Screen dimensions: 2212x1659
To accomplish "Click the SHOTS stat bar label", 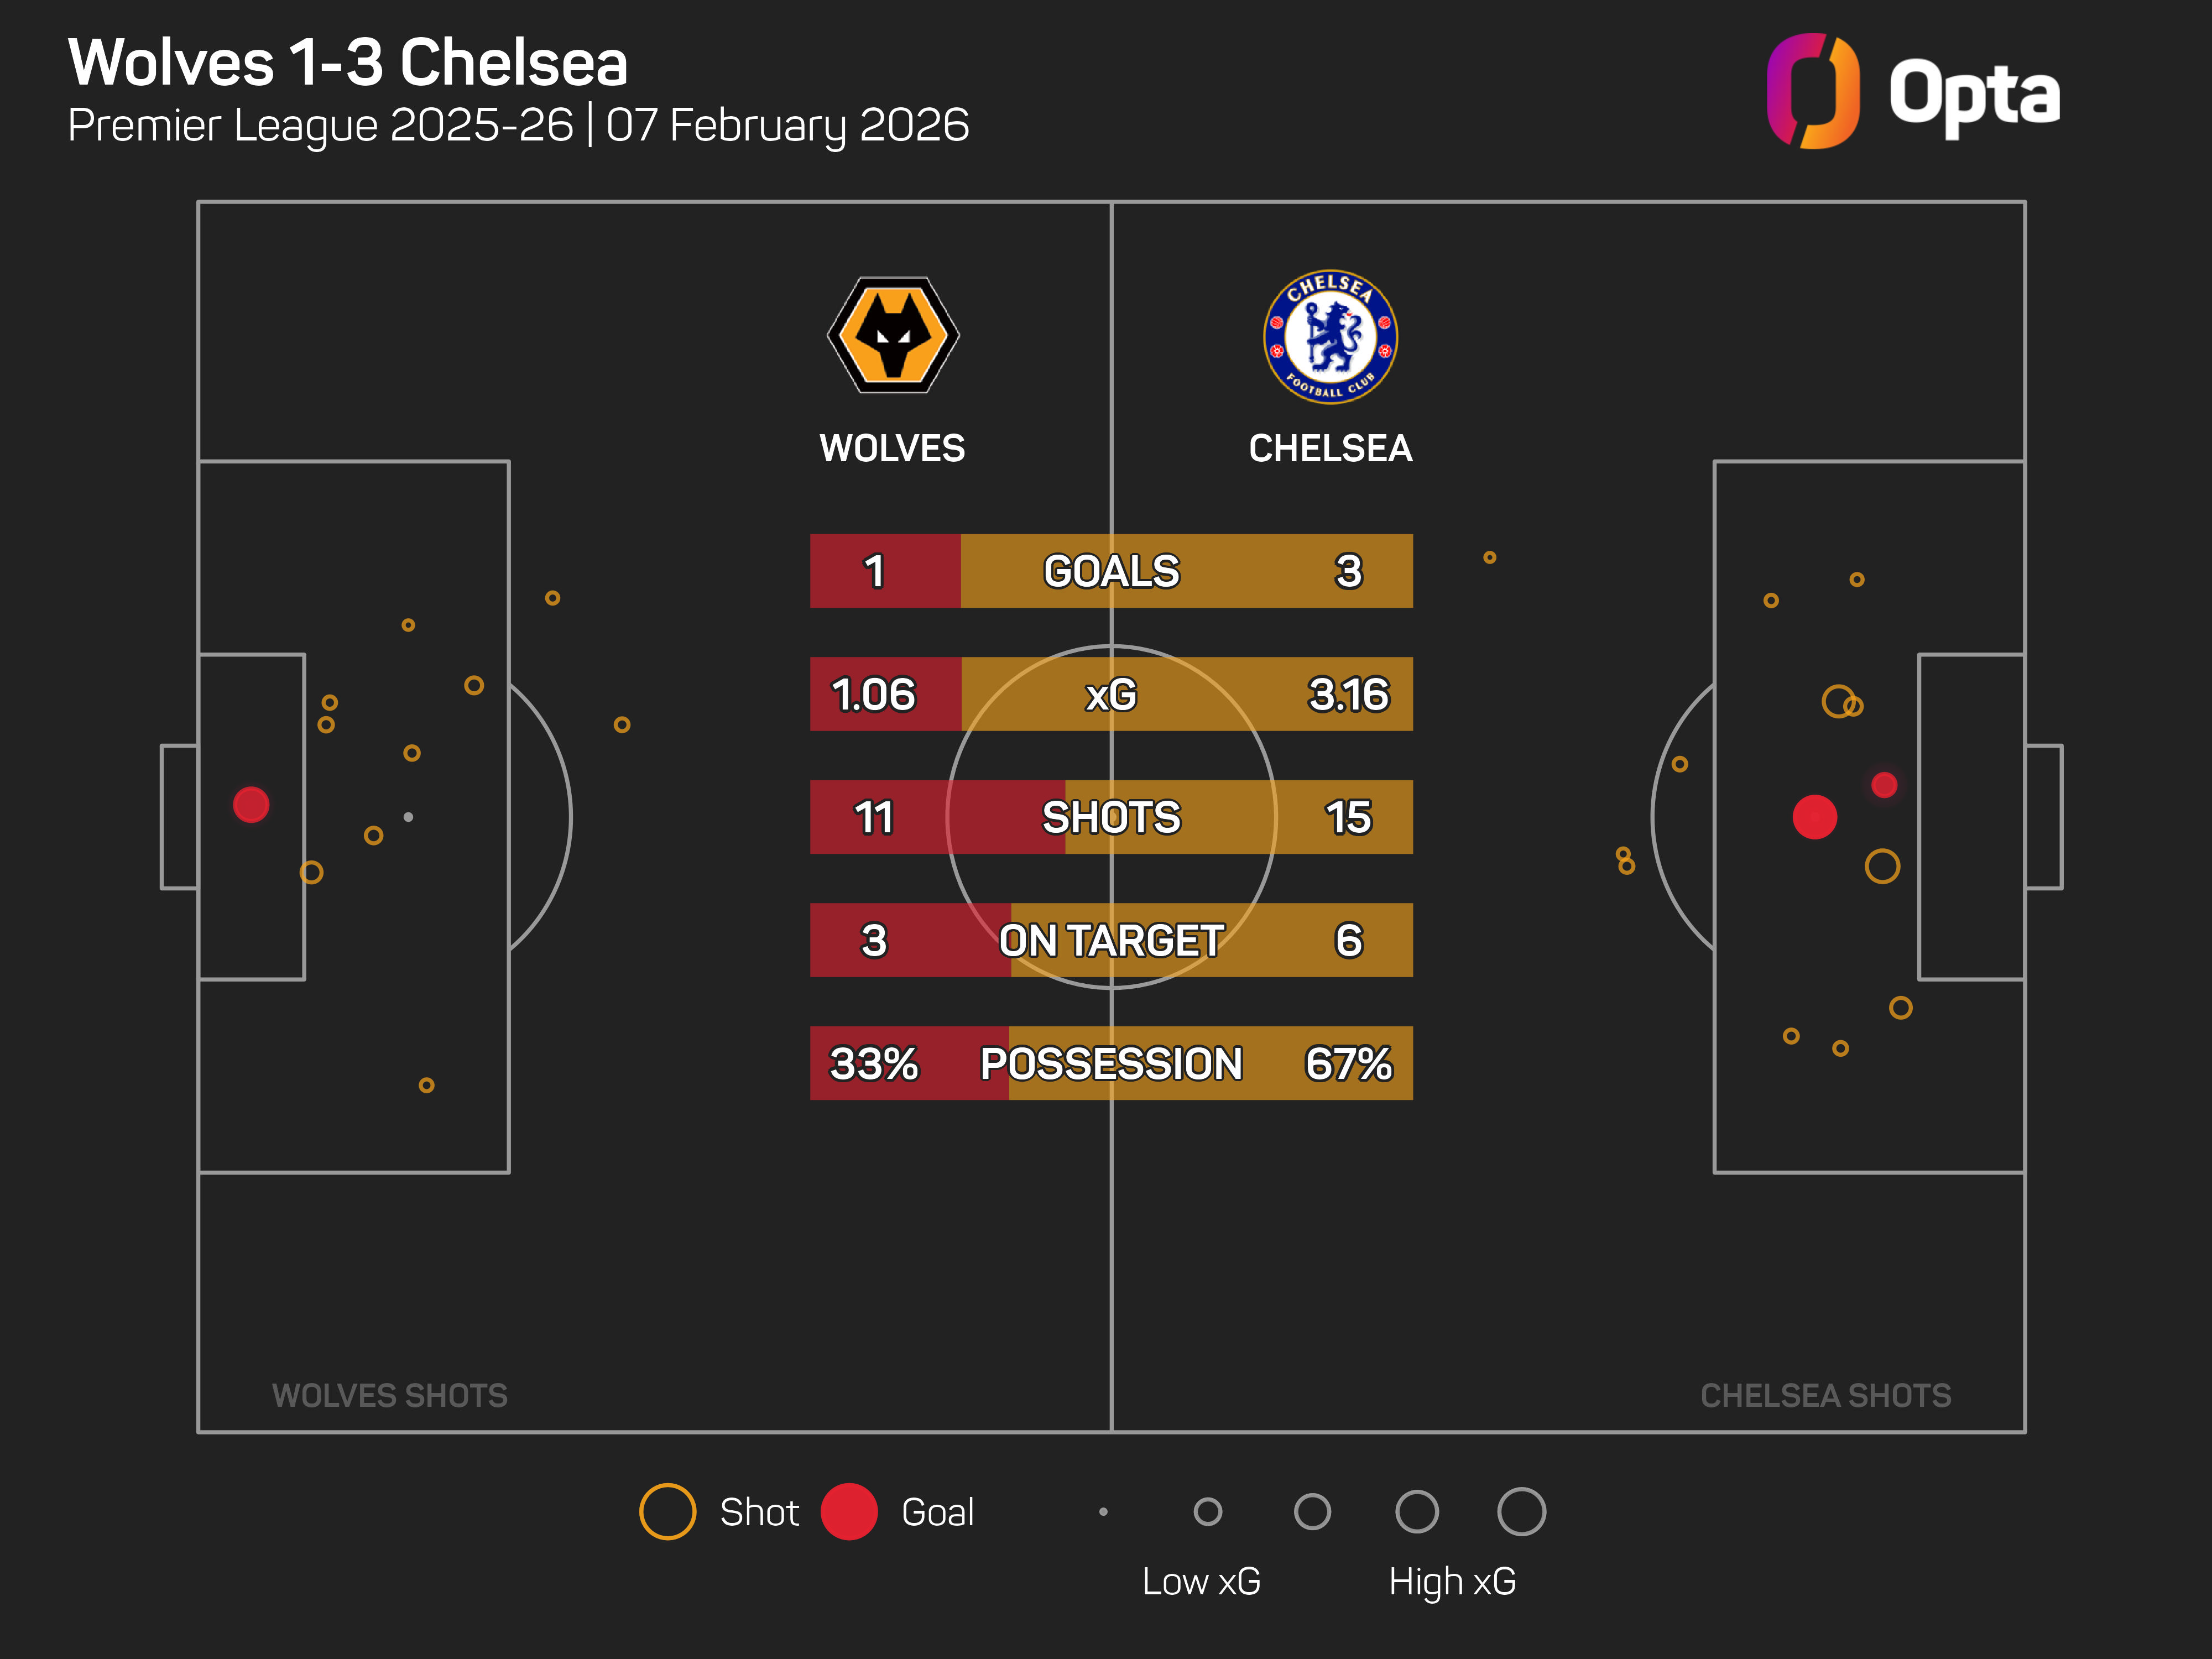I will (1111, 817).
